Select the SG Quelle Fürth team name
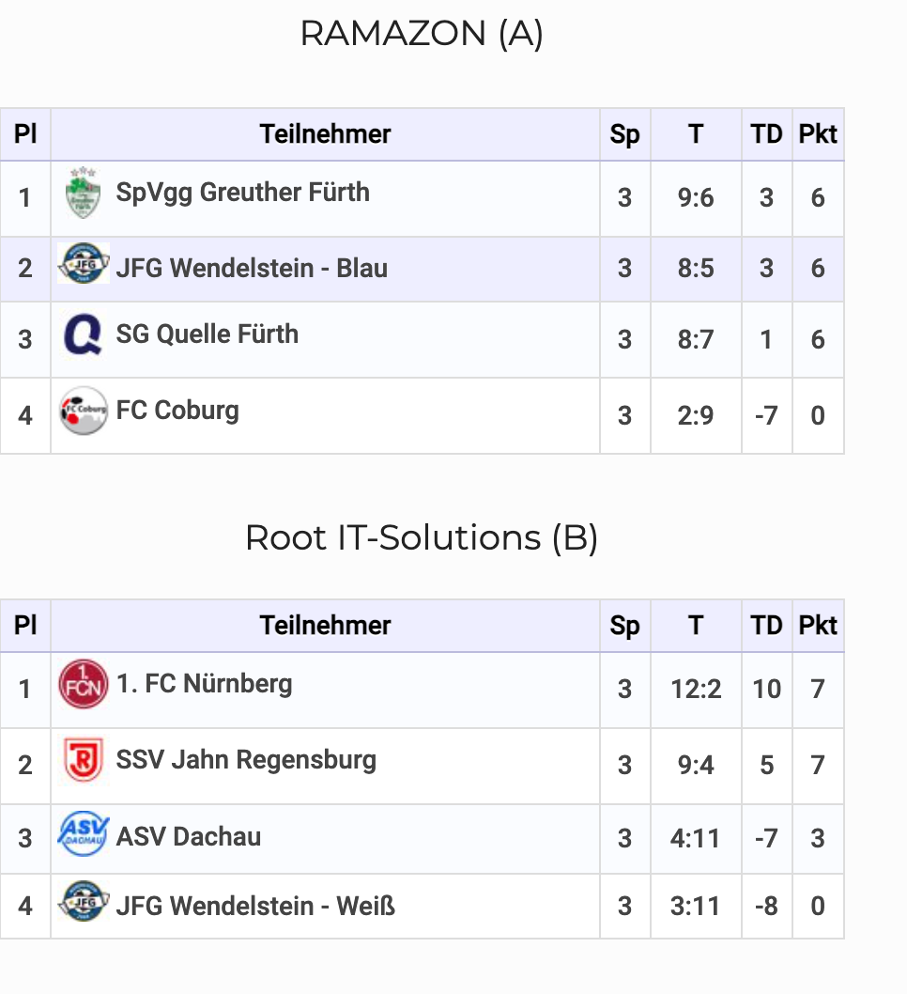This screenshot has height=994, width=908. tap(207, 334)
